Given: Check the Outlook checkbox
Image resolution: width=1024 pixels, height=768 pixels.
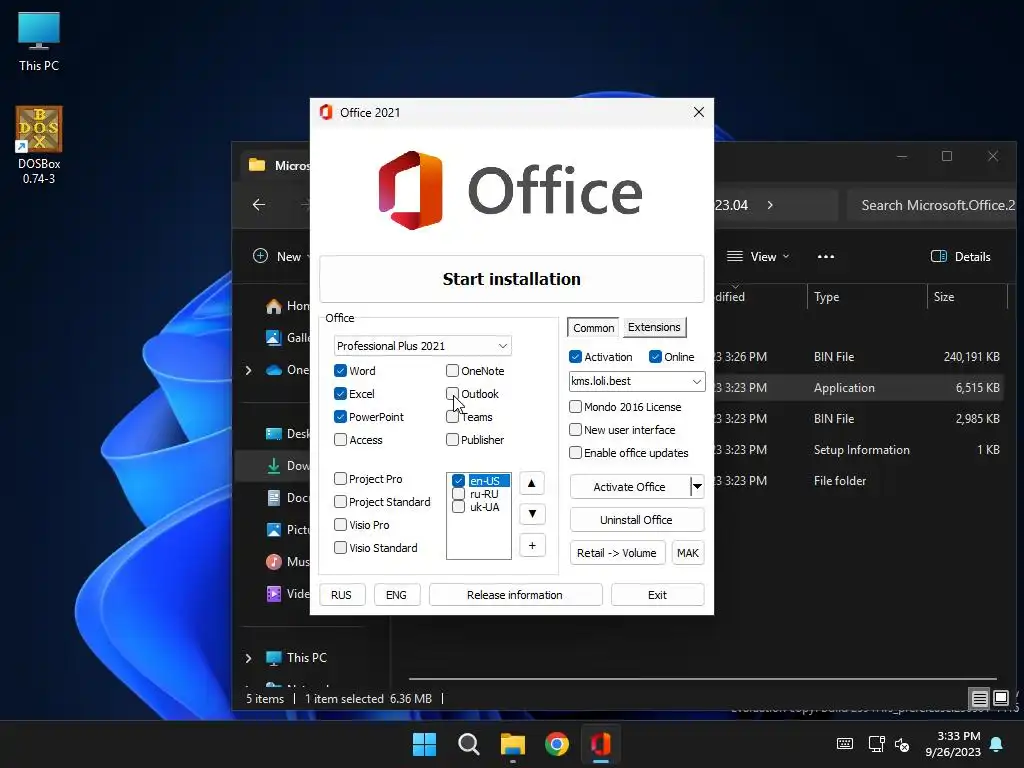Looking at the screenshot, I should tap(452, 394).
